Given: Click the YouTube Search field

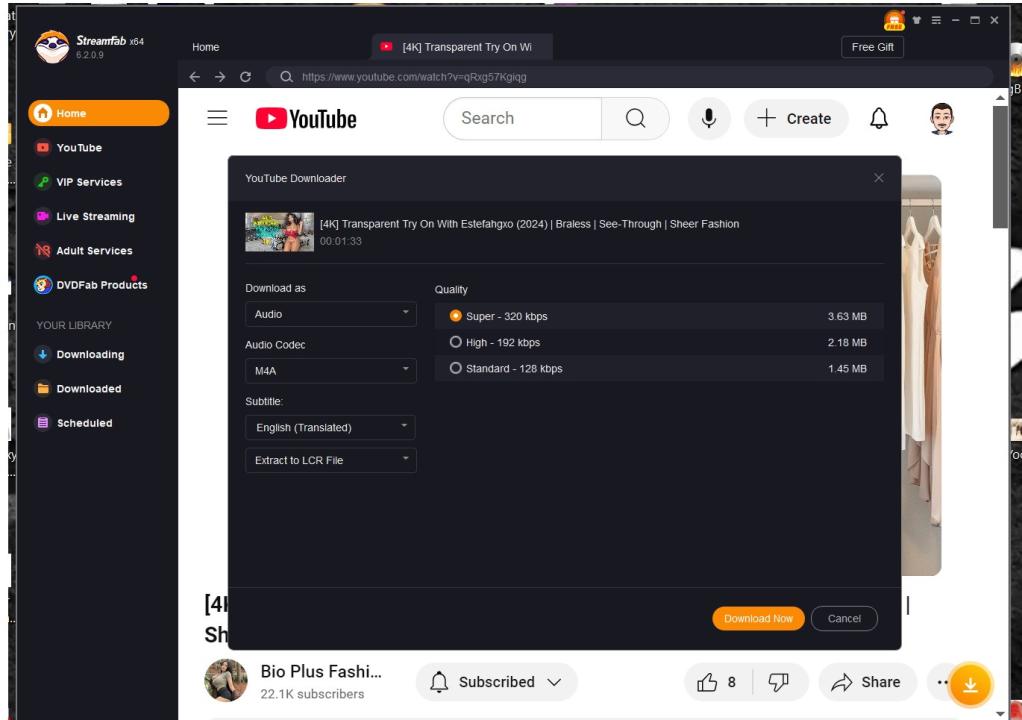Looking at the screenshot, I should (522, 119).
